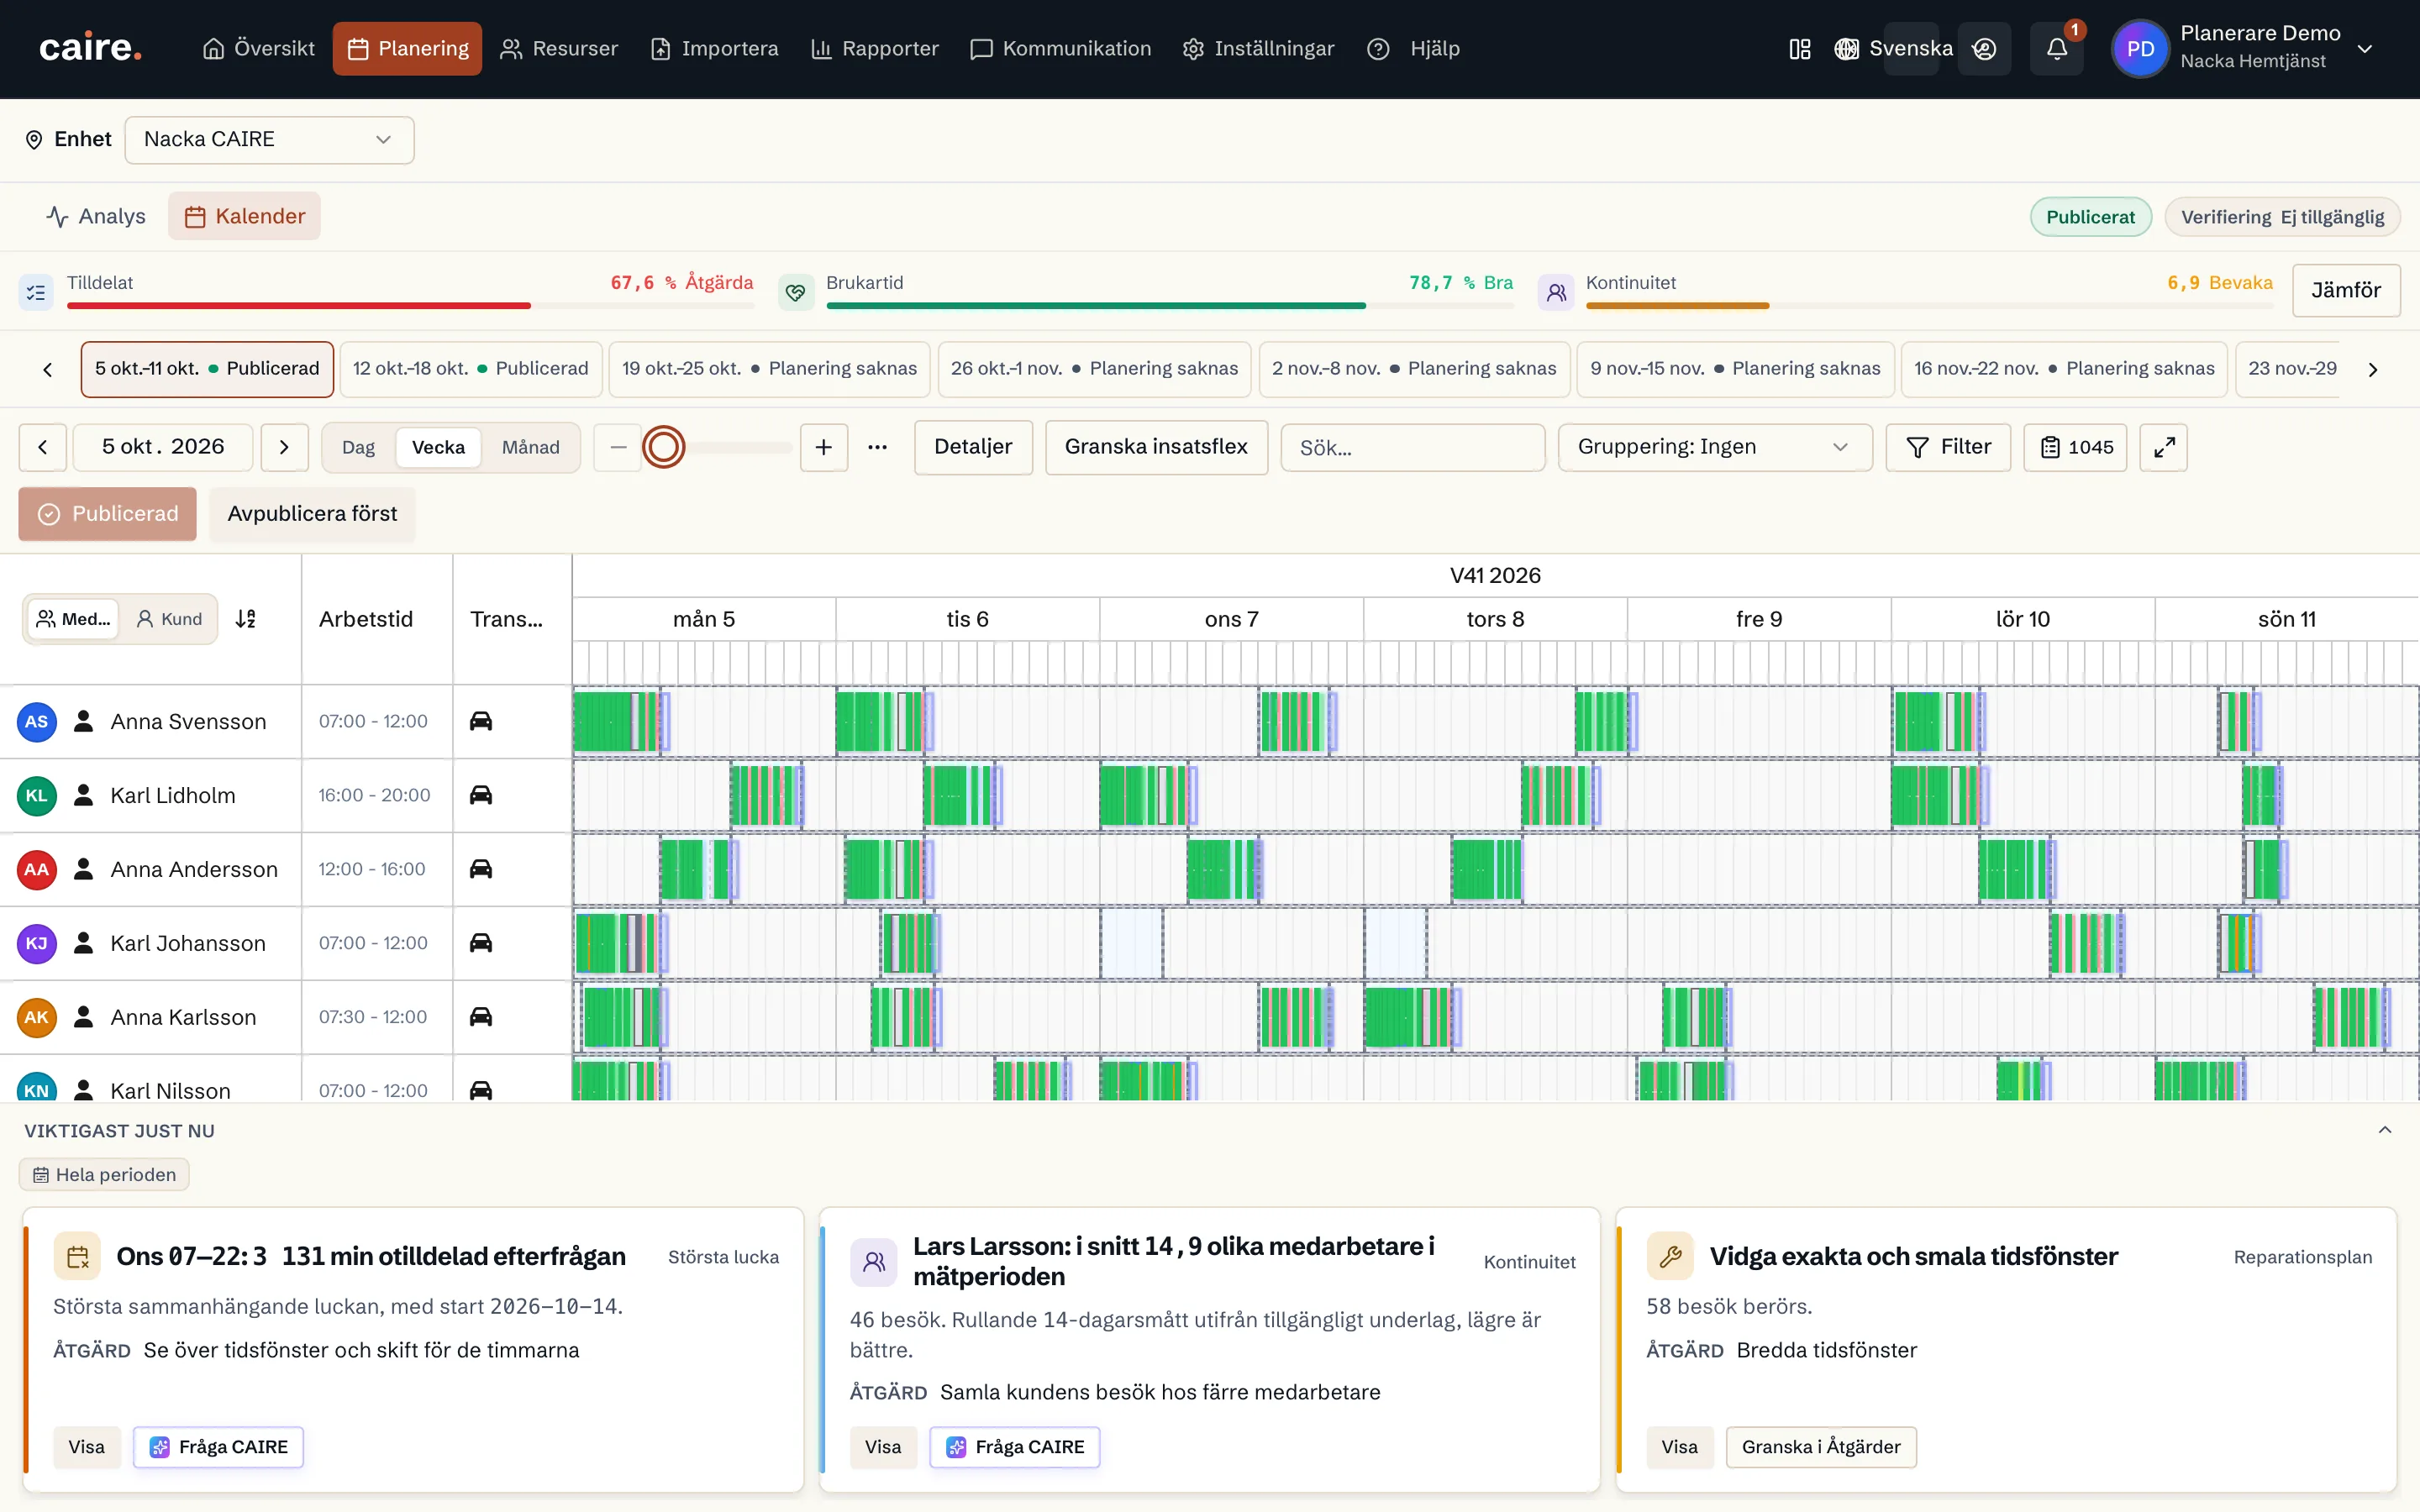This screenshot has height=1512, width=2420.
Task: Toggle row view to Kund
Action: [169, 619]
